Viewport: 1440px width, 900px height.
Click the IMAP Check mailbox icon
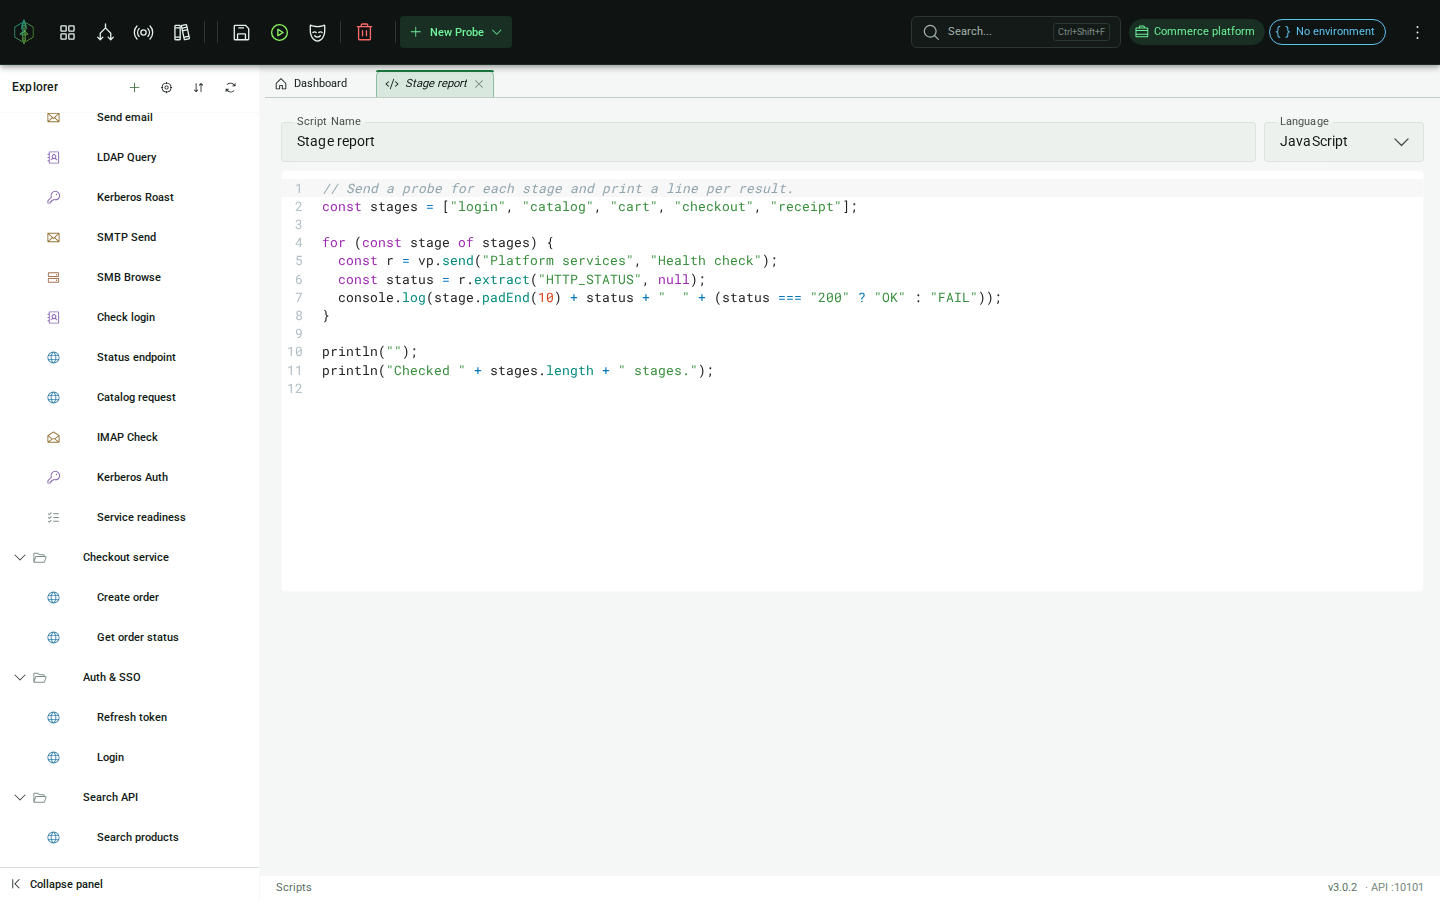coord(54,437)
